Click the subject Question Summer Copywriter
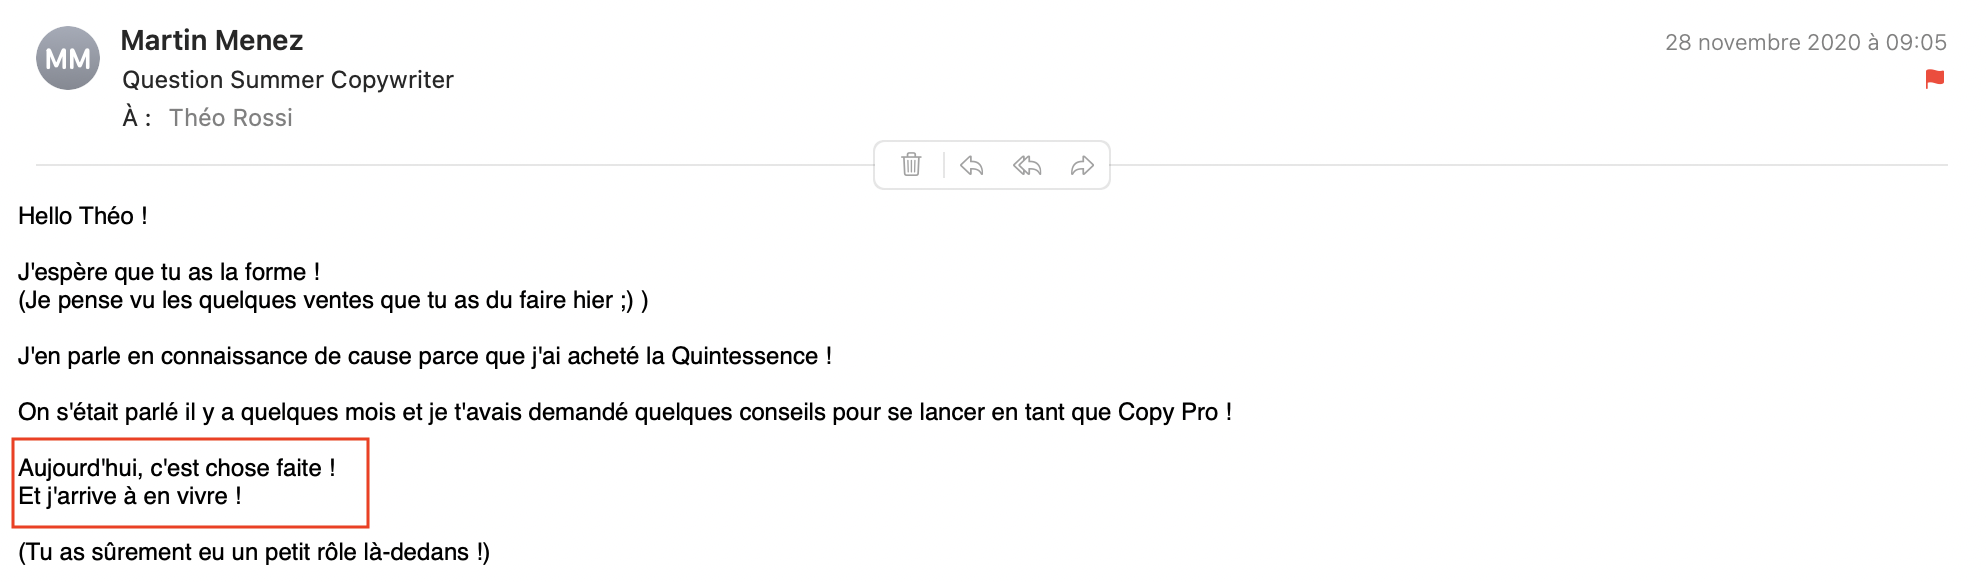The height and width of the screenshot is (582, 1986). tap(288, 80)
